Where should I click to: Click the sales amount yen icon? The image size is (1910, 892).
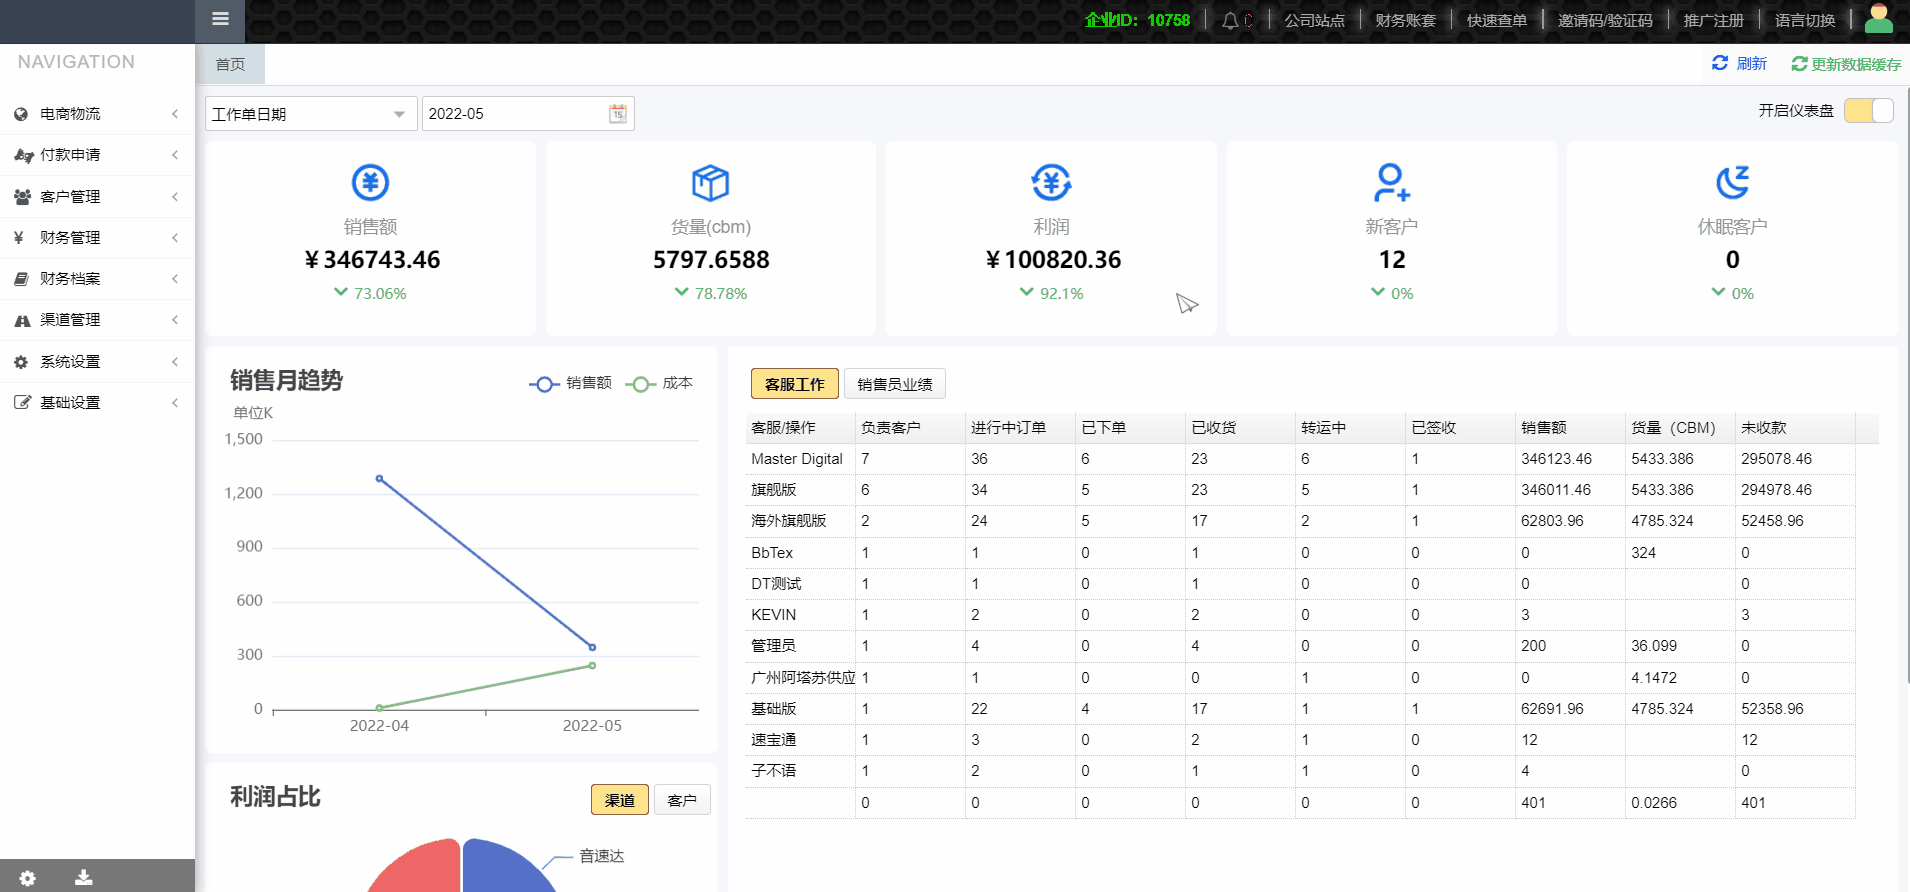(370, 183)
